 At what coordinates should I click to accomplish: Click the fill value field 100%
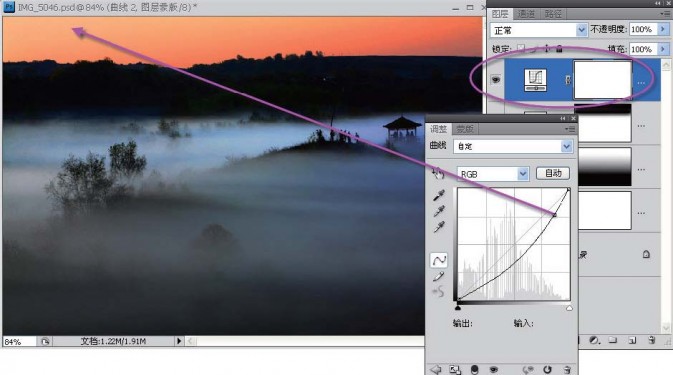click(x=643, y=49)
